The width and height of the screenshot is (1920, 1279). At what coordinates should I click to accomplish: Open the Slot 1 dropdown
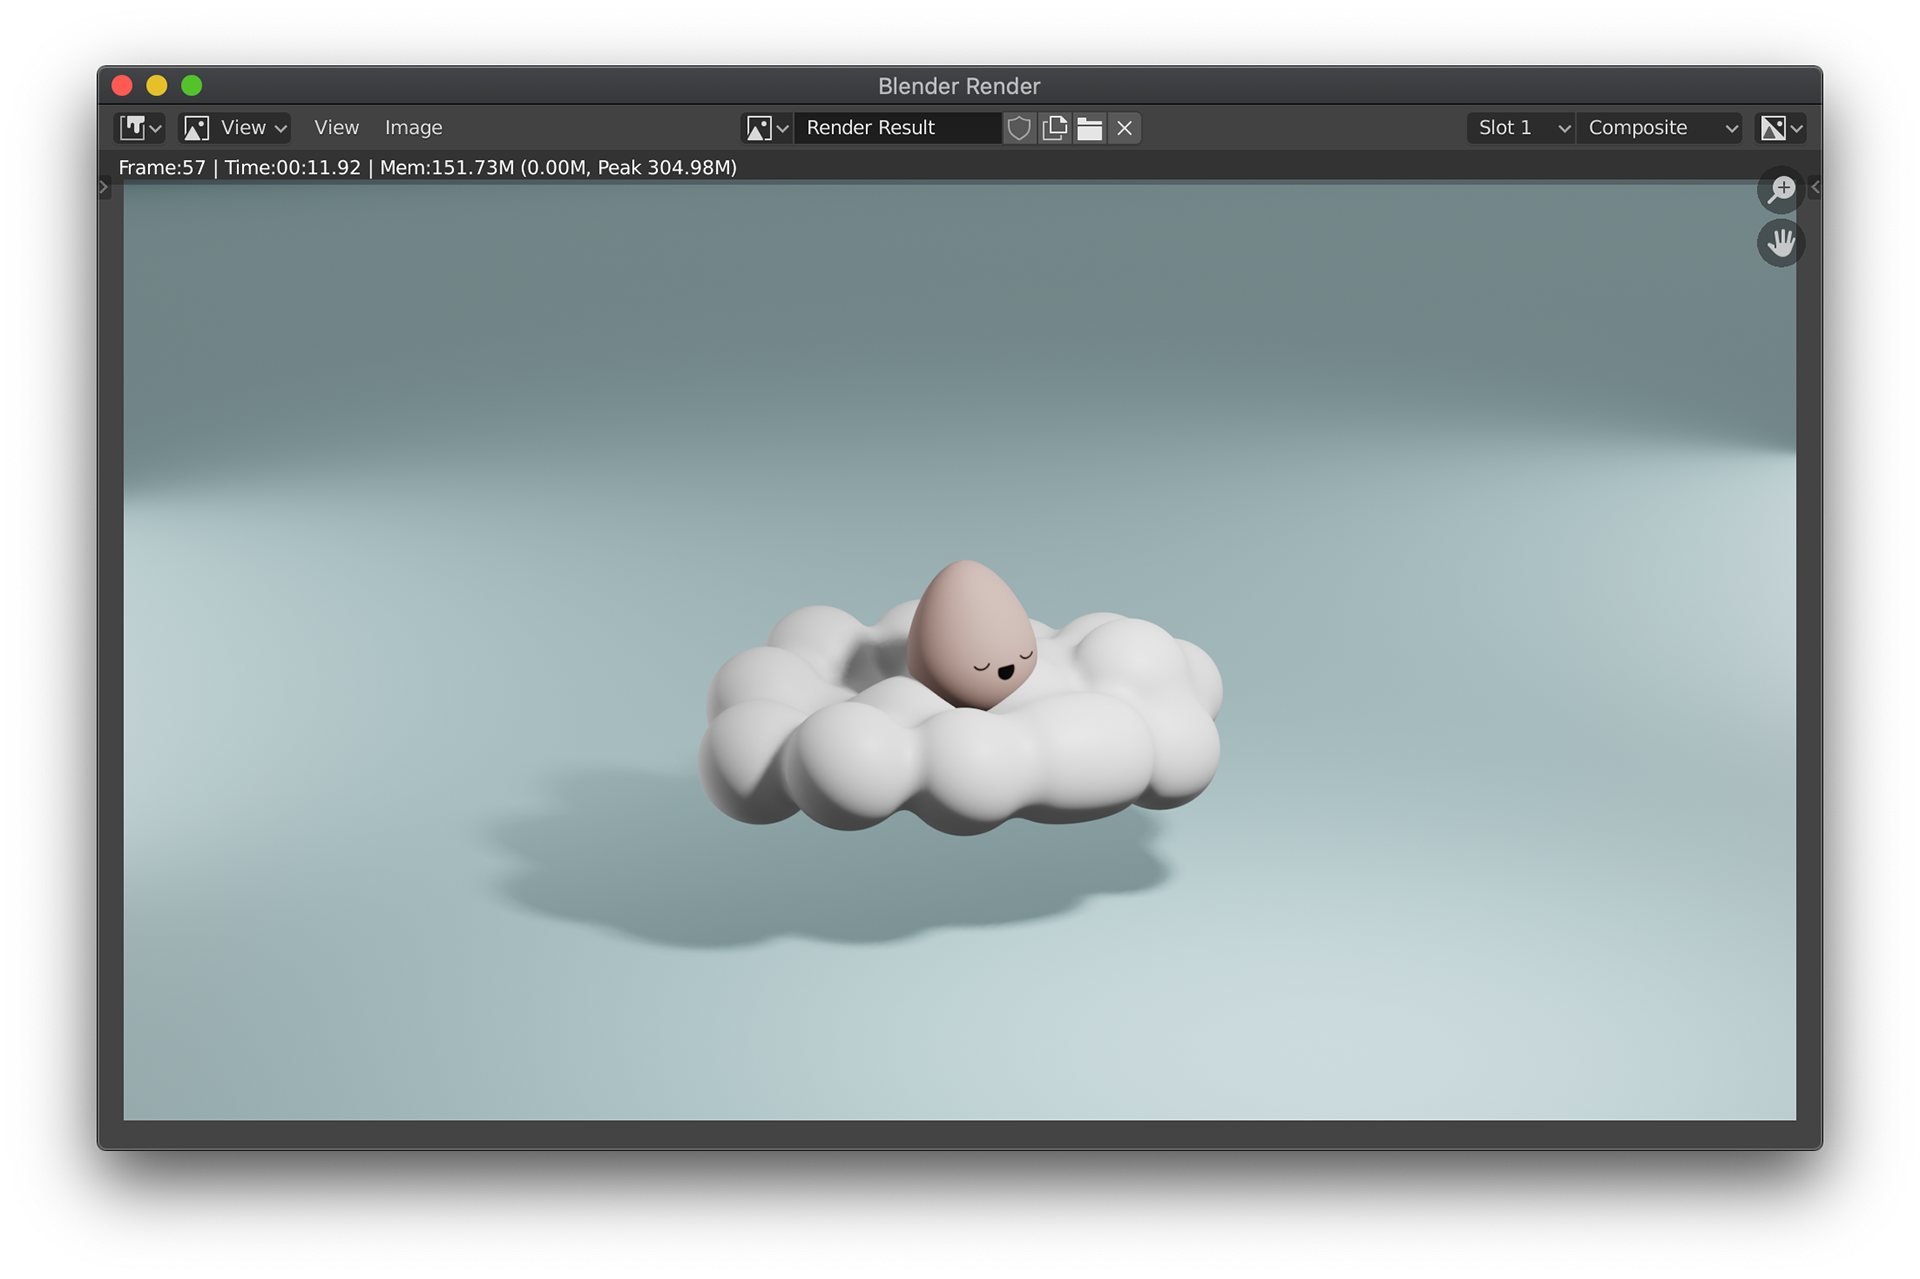1521,128
